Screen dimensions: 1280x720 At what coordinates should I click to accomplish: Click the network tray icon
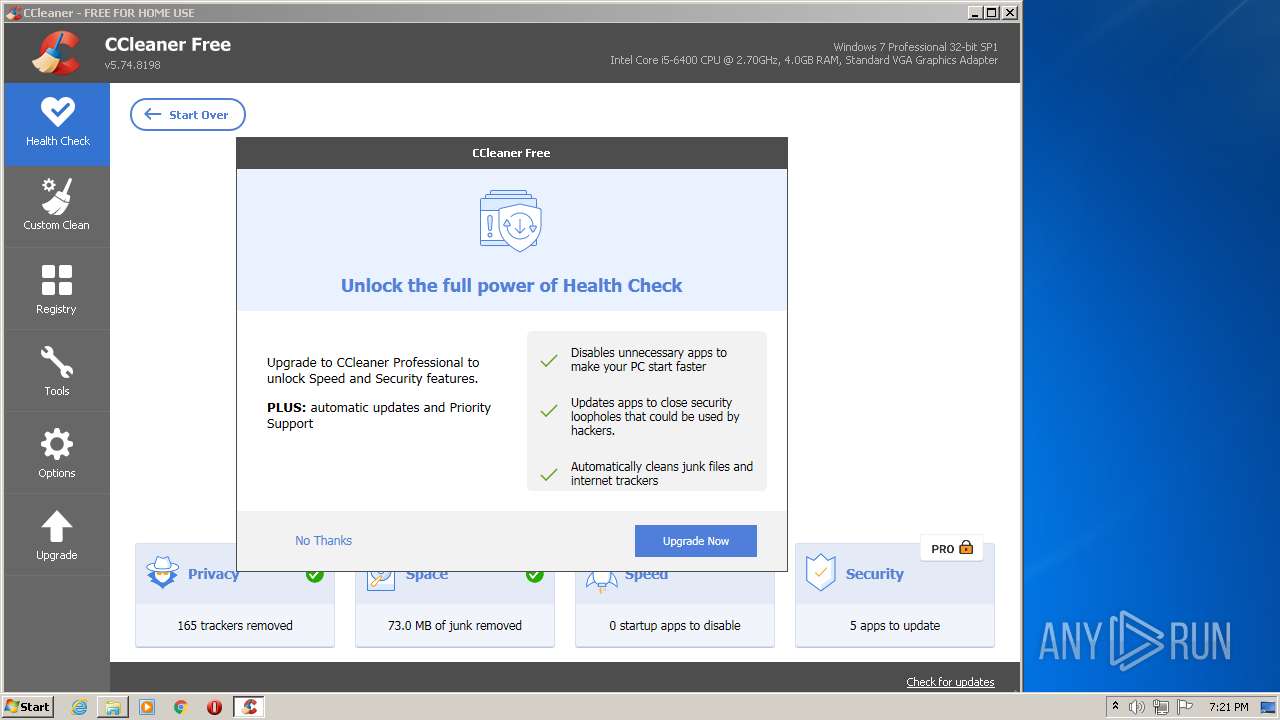coord(1160,707)
